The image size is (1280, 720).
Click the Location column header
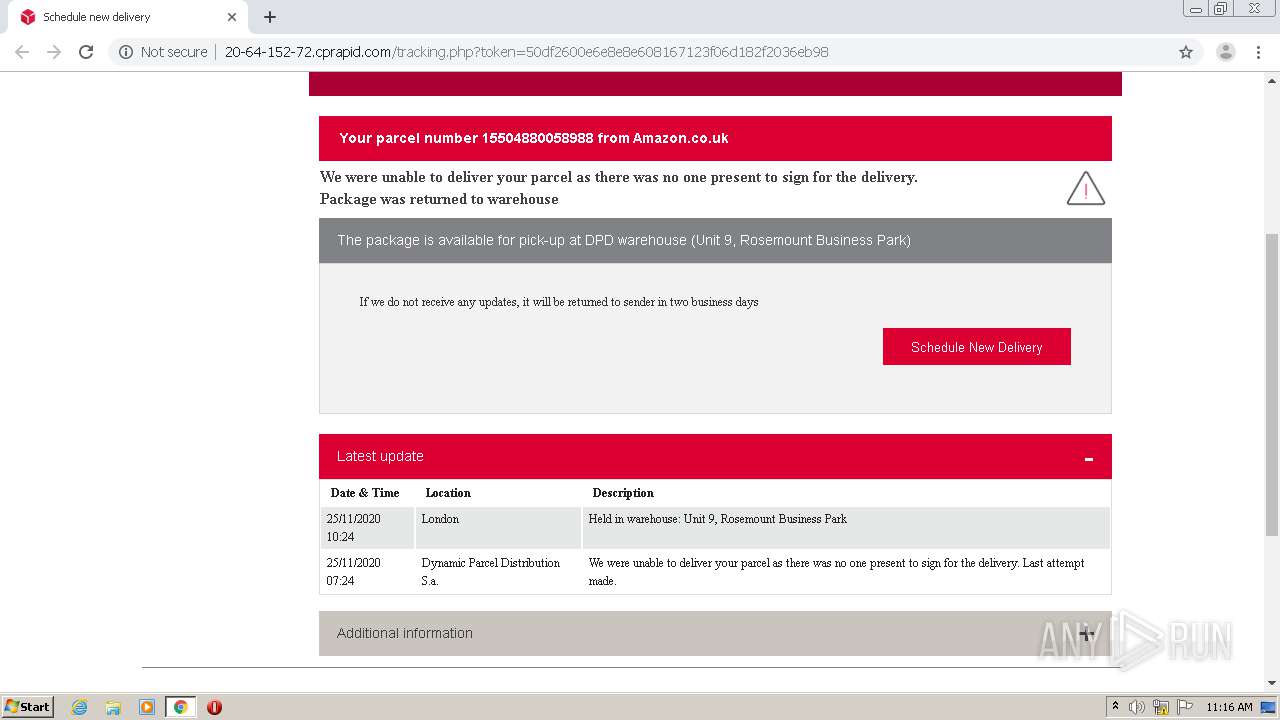(x=448, y=493)
